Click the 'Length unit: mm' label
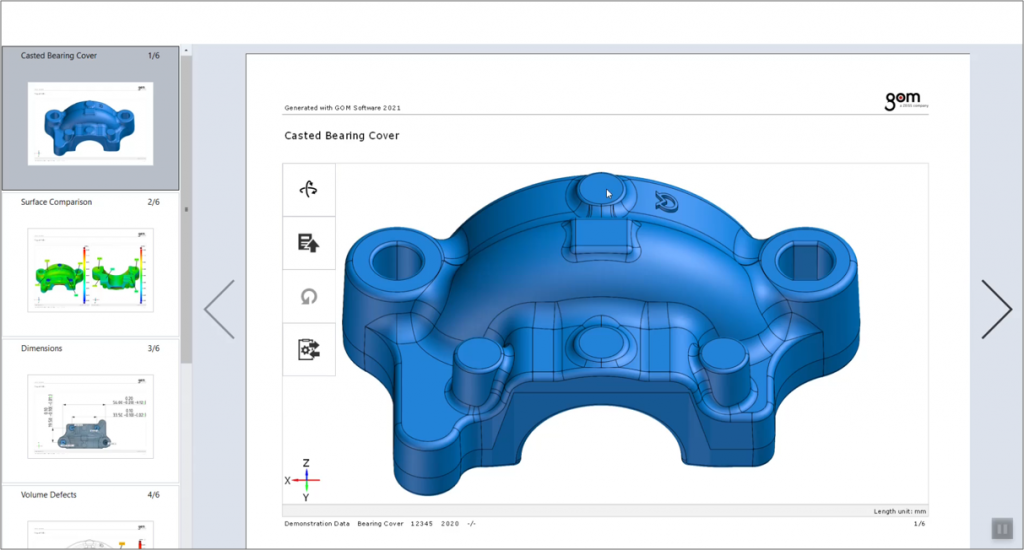This screenshot has height=550, width=1024. 899,511
